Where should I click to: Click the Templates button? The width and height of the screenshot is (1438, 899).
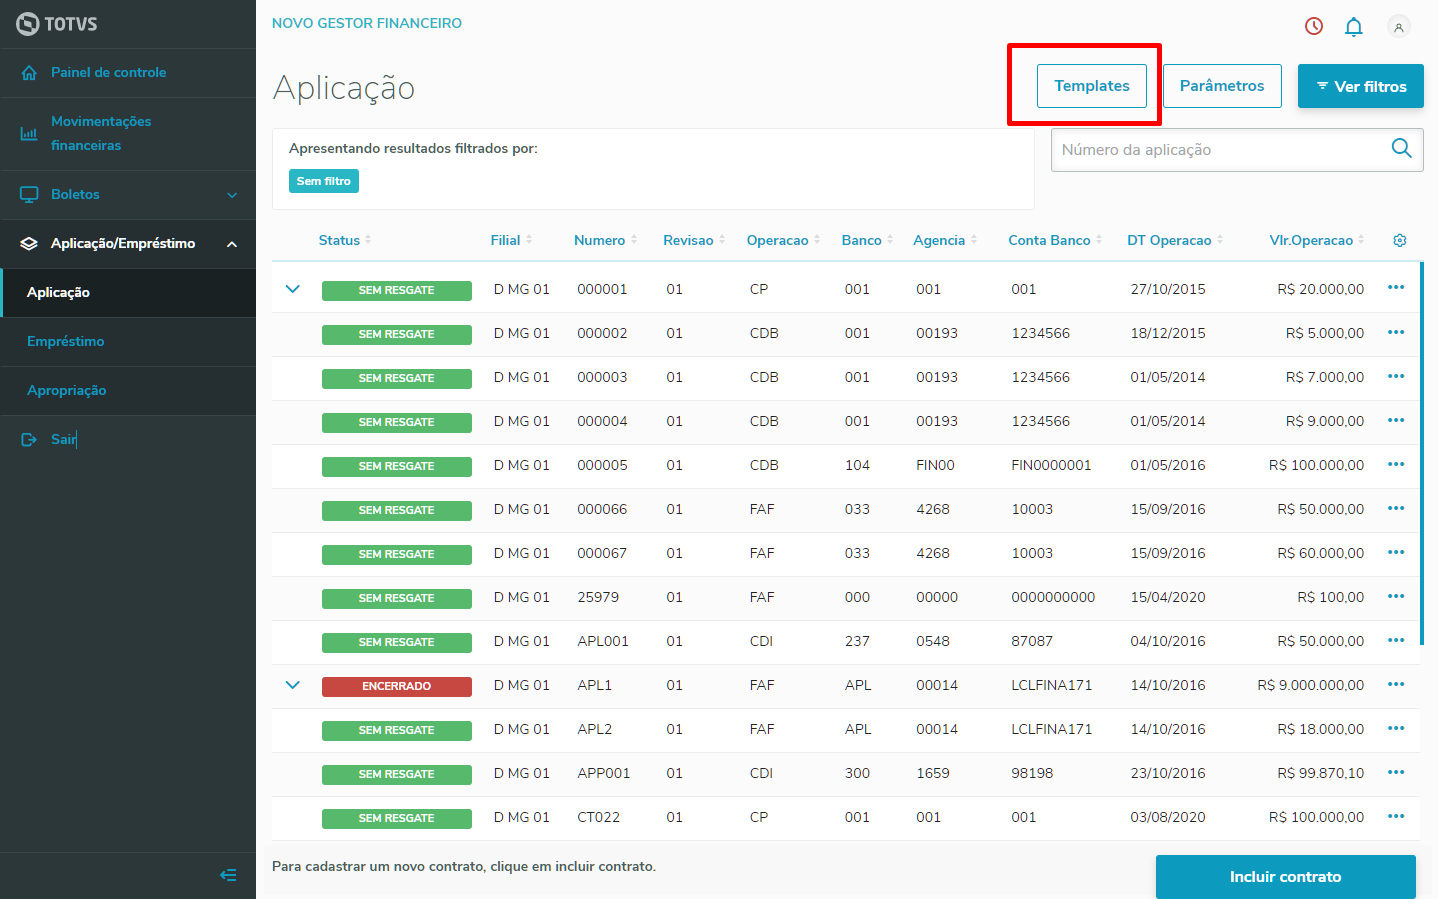coord(1092,86)
